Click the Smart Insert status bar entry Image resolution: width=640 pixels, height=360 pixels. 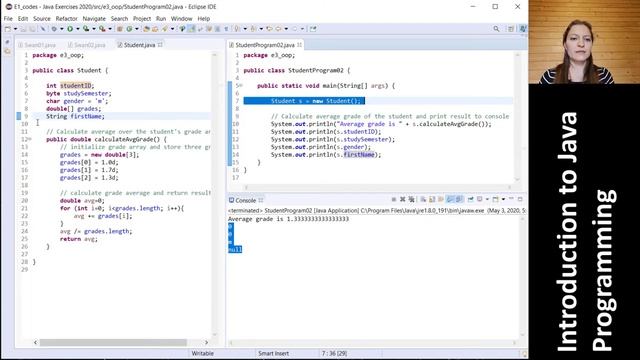point(273,353)
